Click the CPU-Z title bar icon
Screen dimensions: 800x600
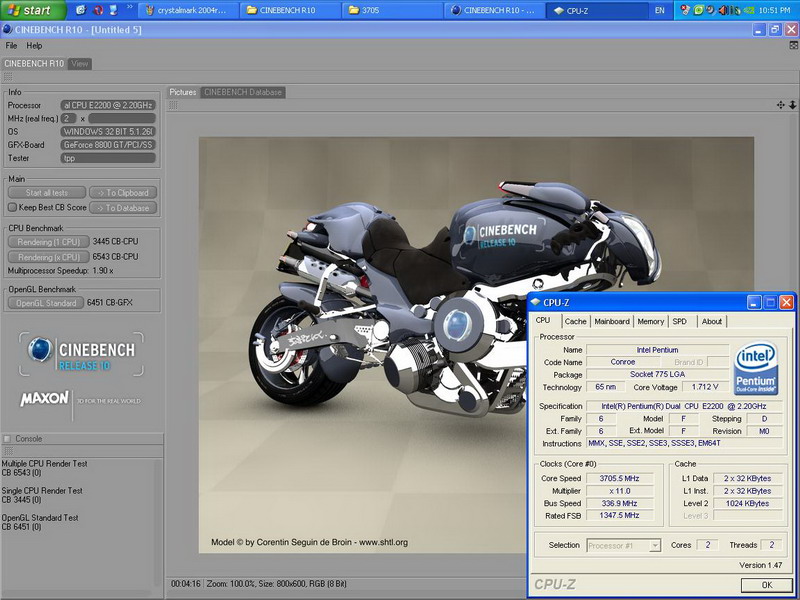click(x=535, y=302)
